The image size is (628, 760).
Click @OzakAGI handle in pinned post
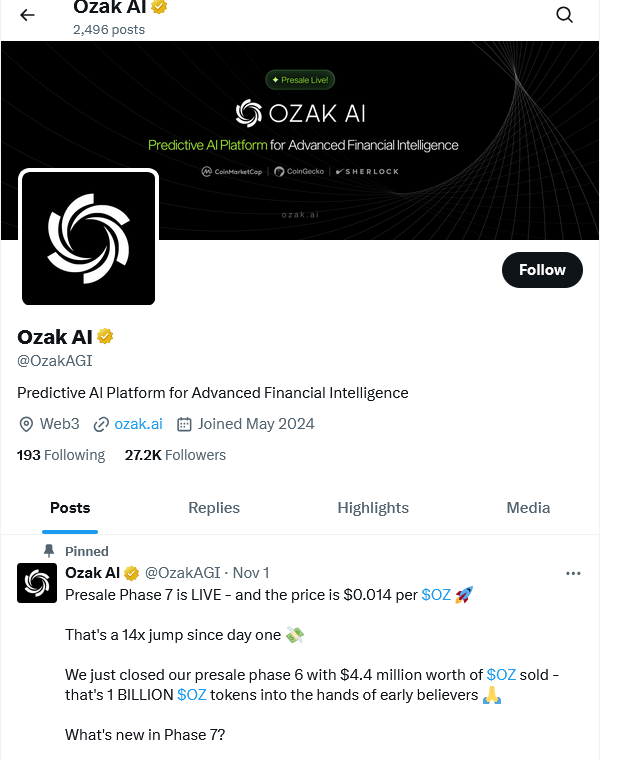(183, 573)
